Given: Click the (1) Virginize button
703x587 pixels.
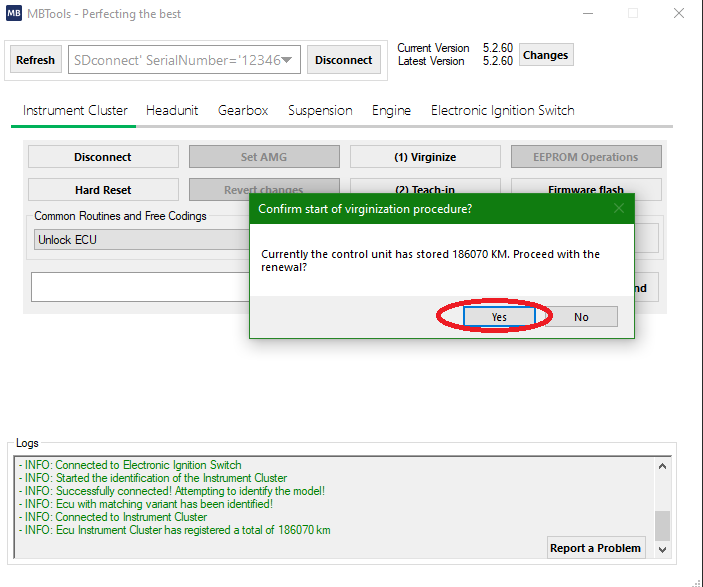Looking at the screenshot, I should pyautogui.click(x=425, y=157).
